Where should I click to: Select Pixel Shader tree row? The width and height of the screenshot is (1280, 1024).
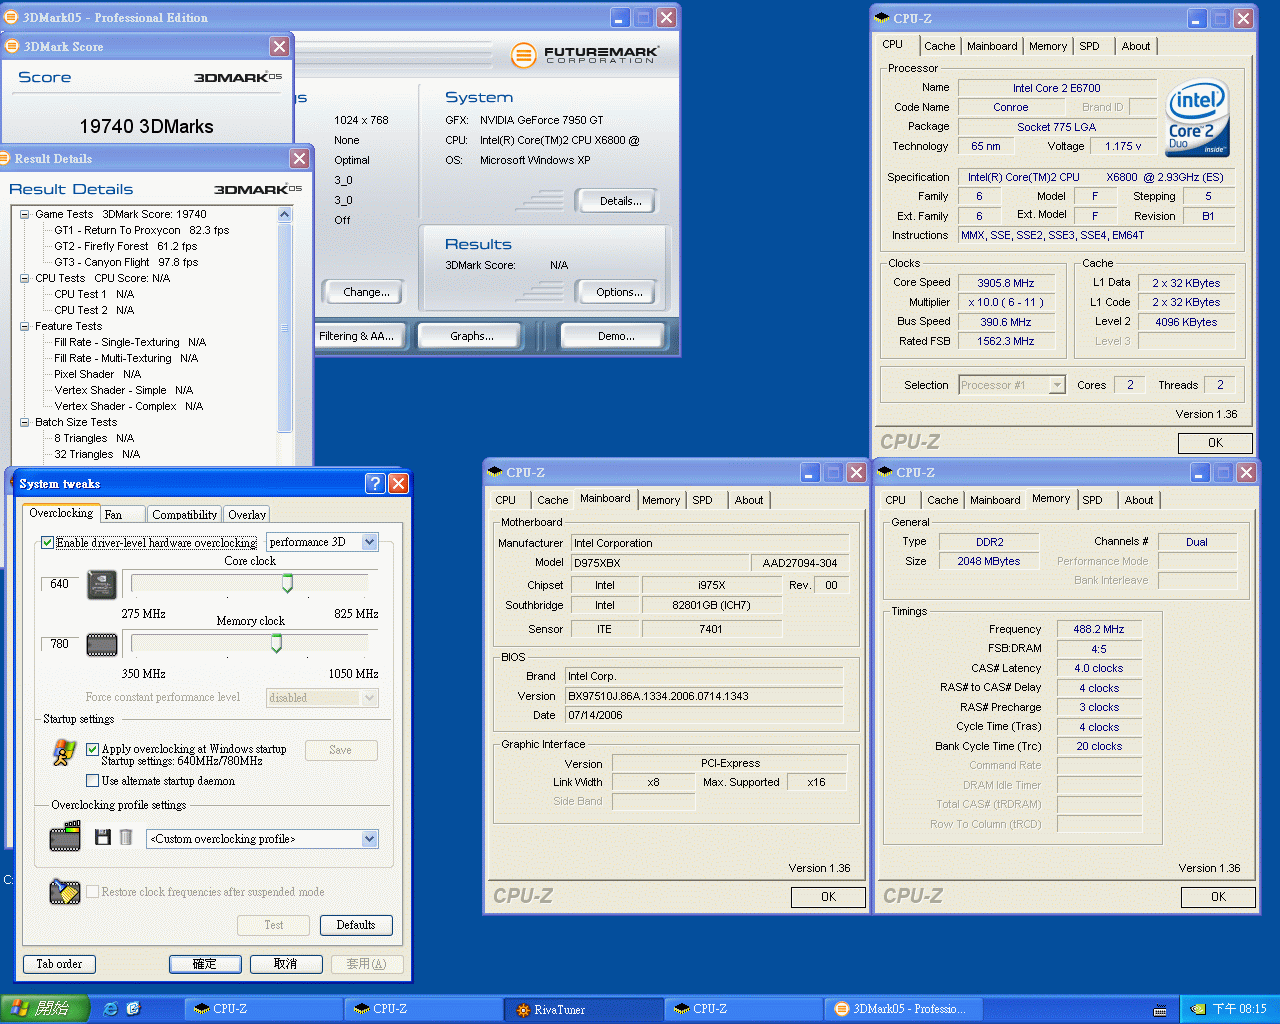pos(97,374)
